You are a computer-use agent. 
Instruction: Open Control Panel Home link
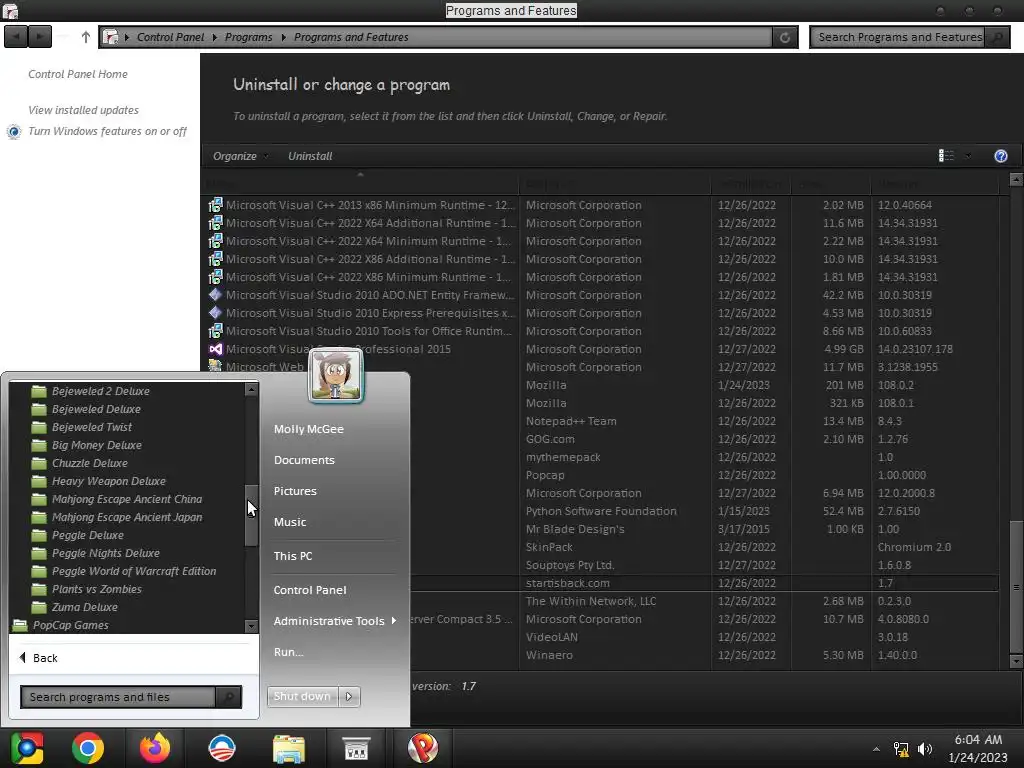click(78, 74)
